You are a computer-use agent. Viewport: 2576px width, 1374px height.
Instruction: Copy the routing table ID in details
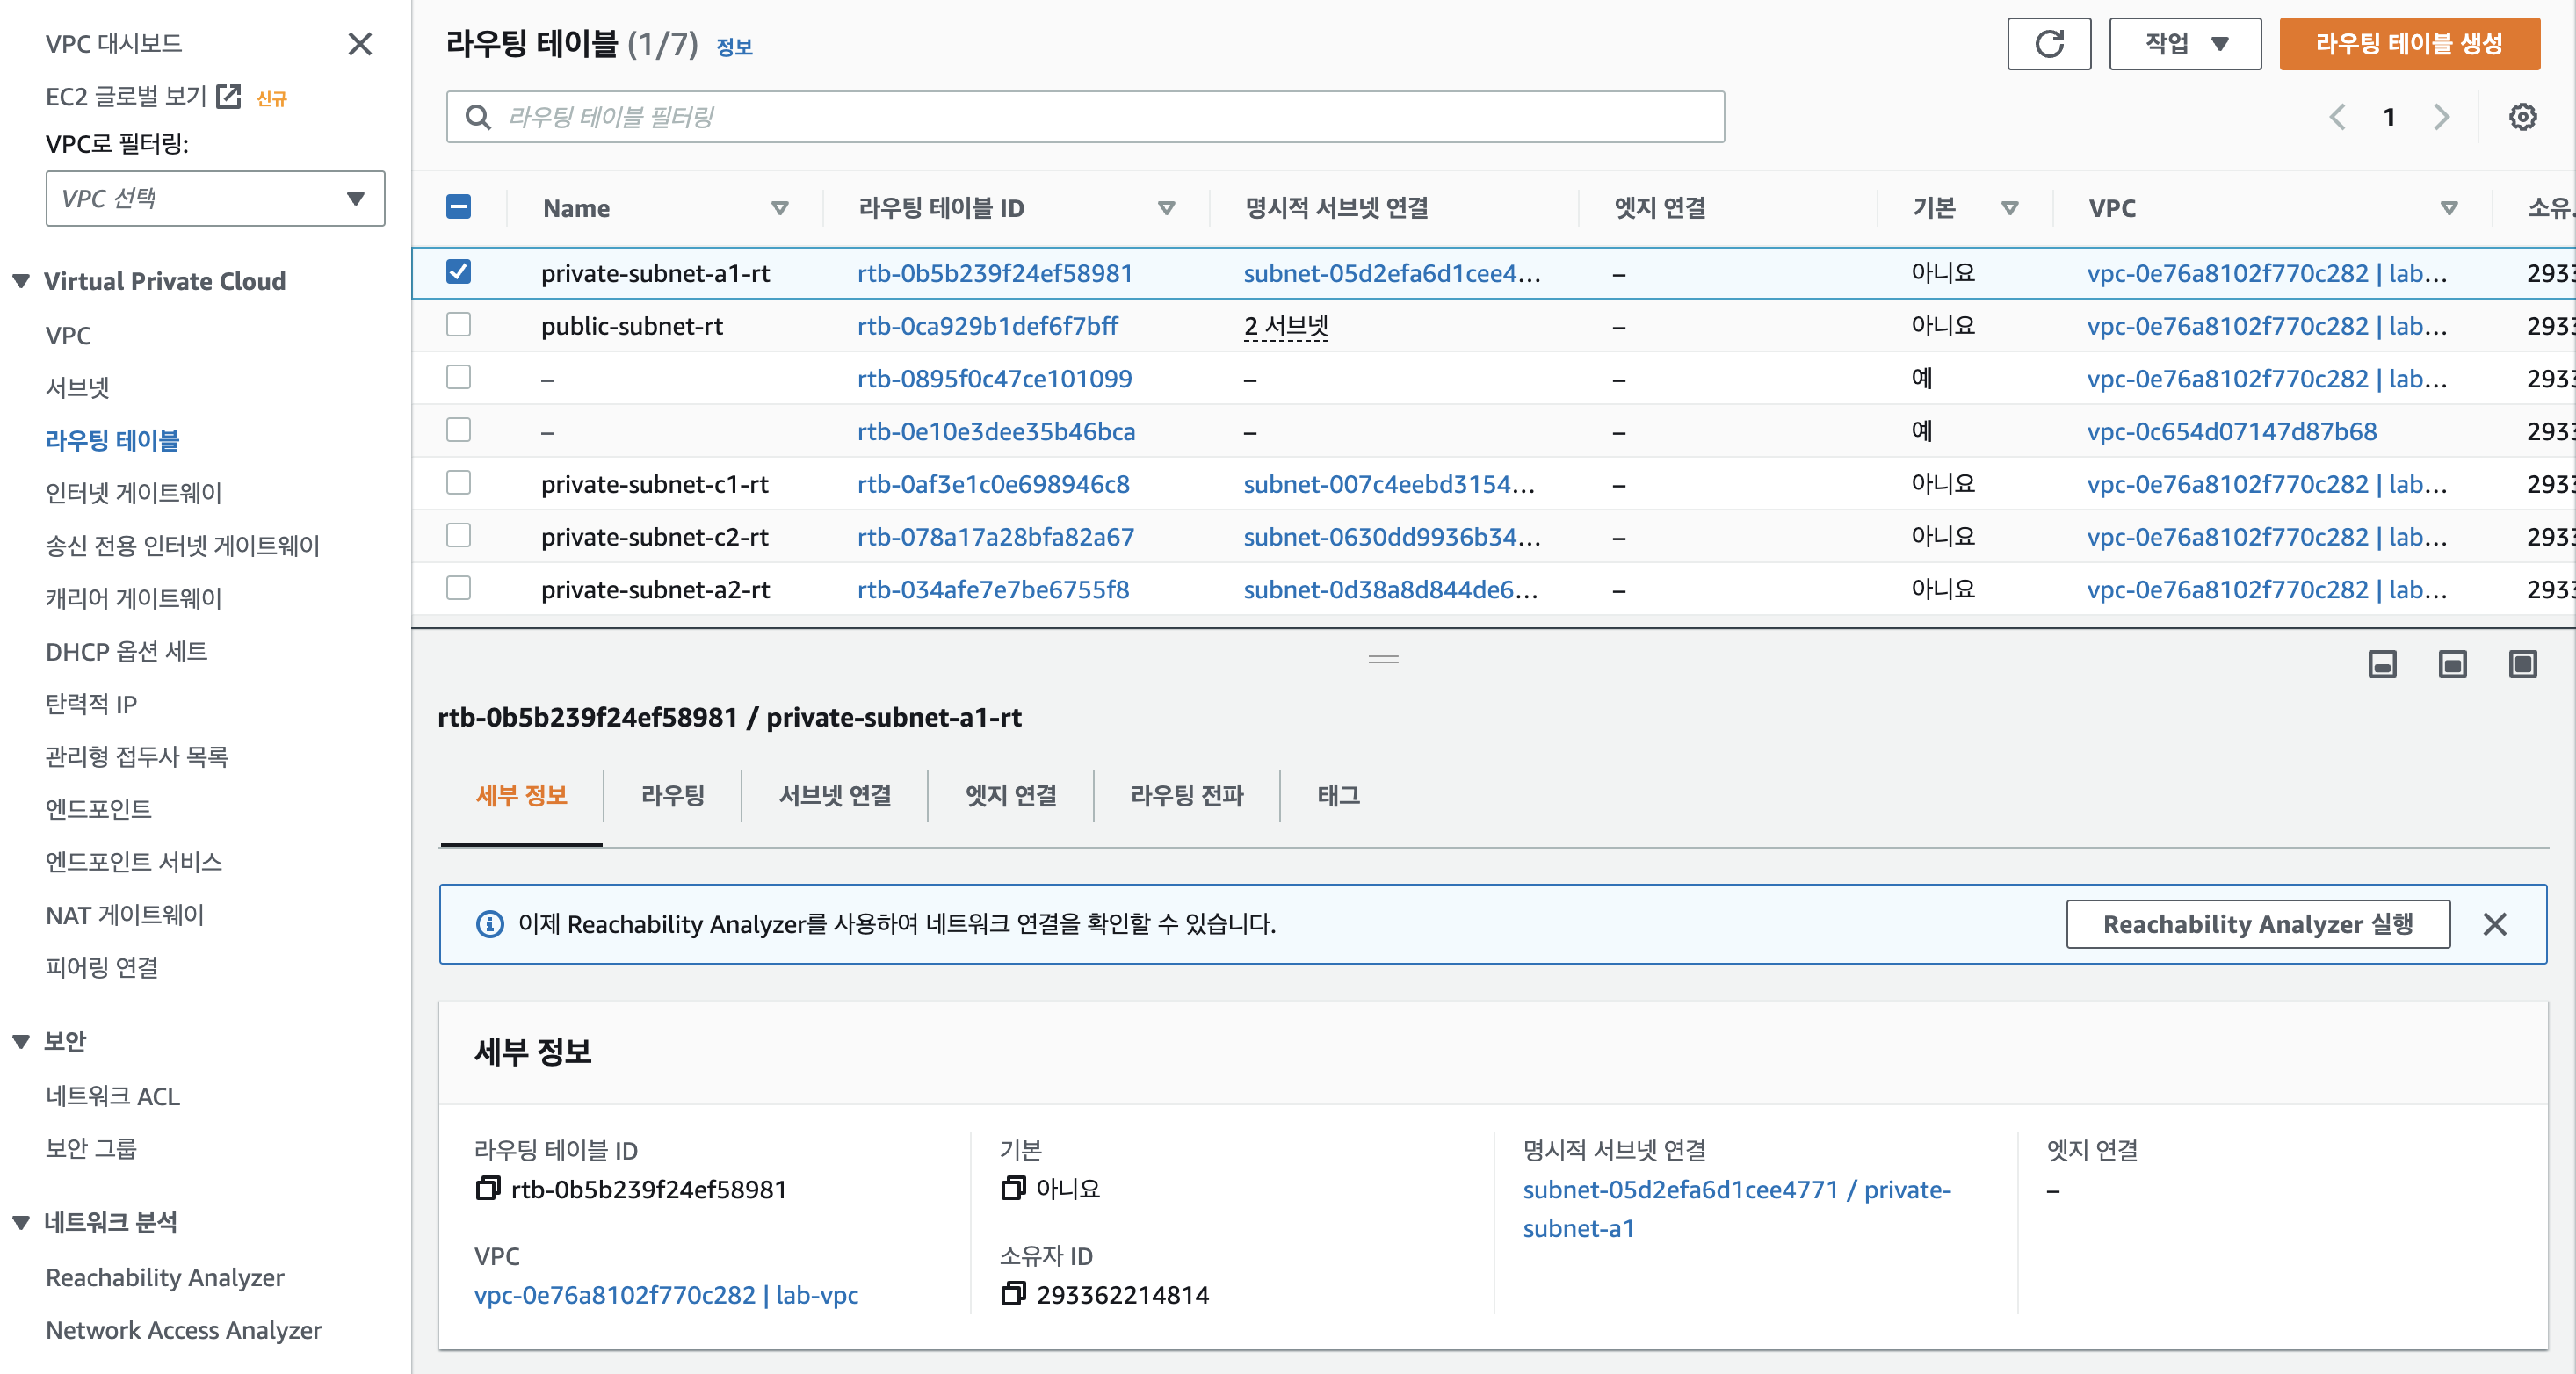click(x=487, y=1188)
